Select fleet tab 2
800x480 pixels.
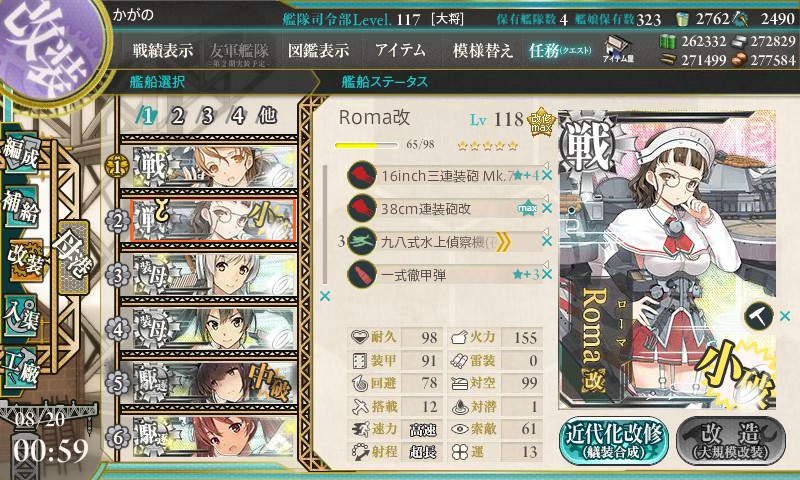click(x=177, y=116)
